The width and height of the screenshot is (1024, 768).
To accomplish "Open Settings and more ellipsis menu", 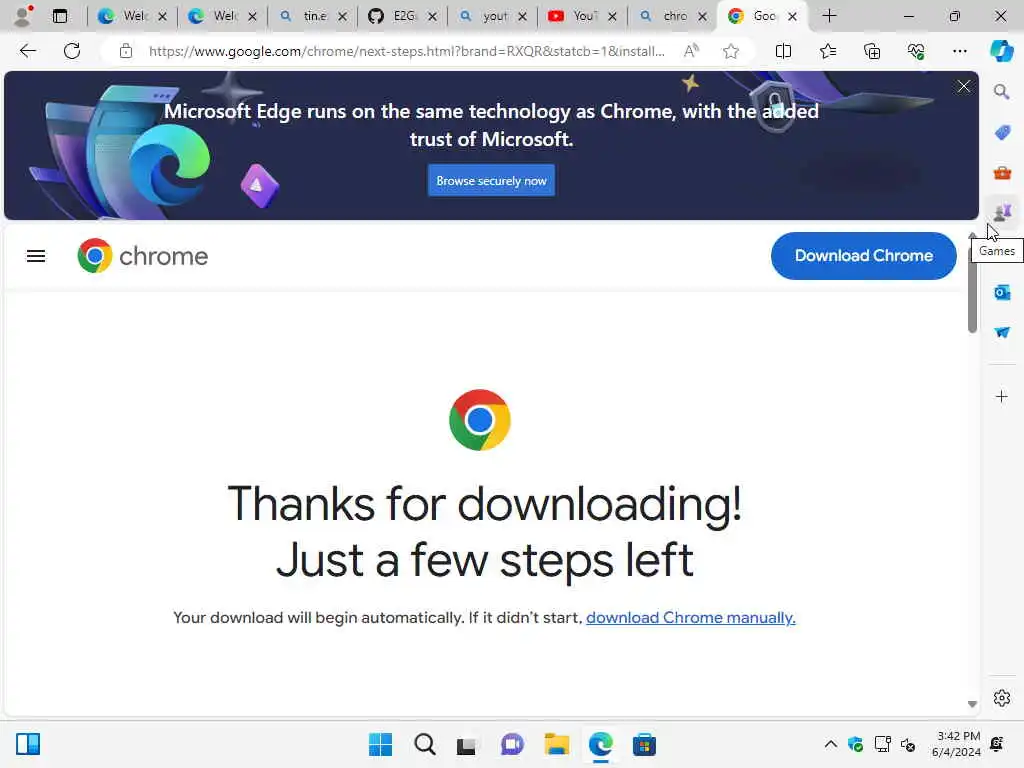I will (959, 51).
